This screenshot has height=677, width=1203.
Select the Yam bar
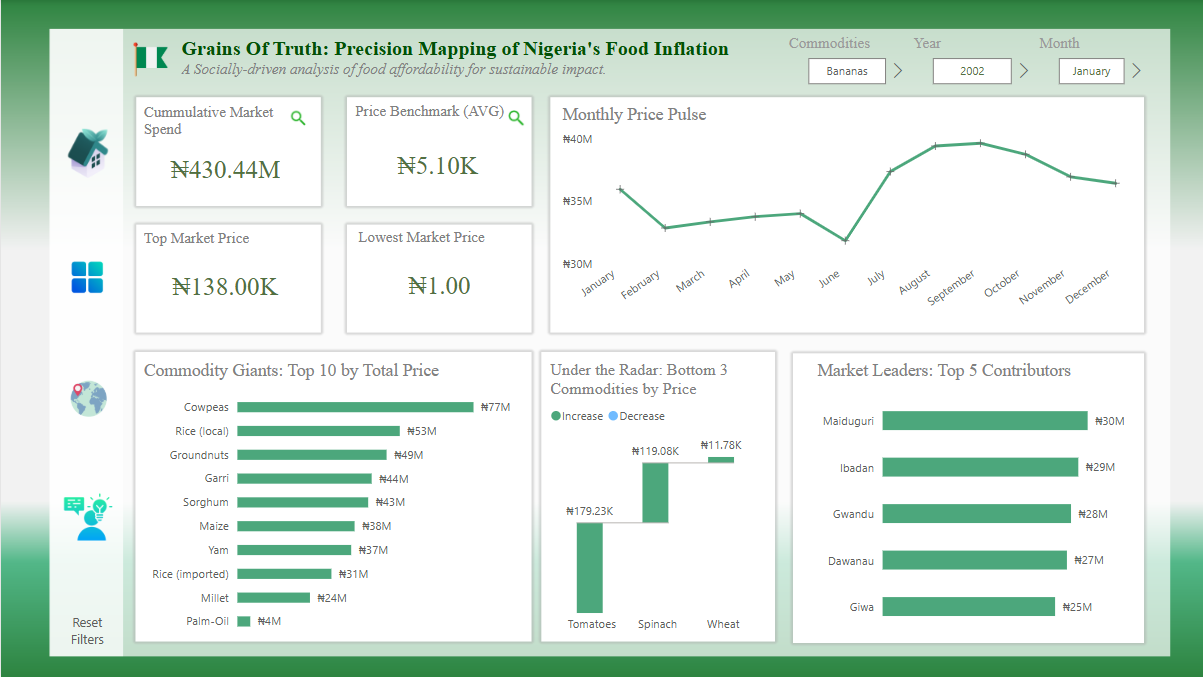click(x=294, y=550)
